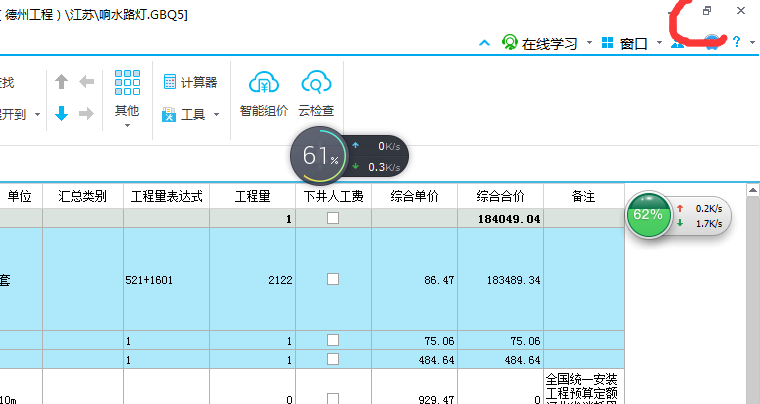The image size is (760, 404).
Task: Click the 综合合价 column header
Action: point(500,196)
